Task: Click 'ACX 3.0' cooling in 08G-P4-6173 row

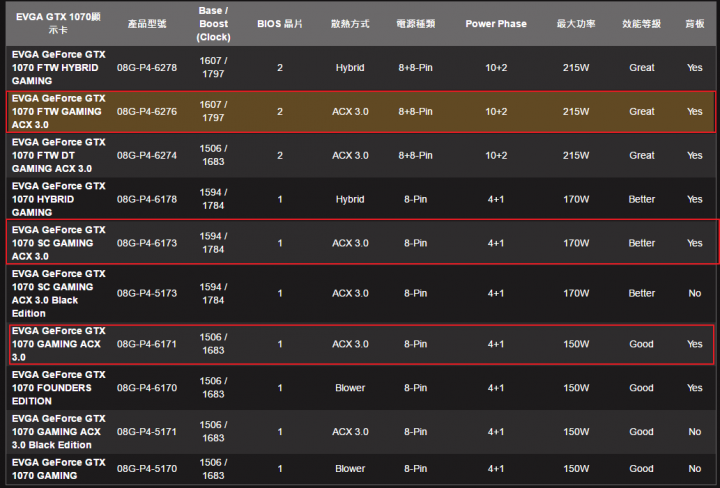Action: click(x=350, y=243)
